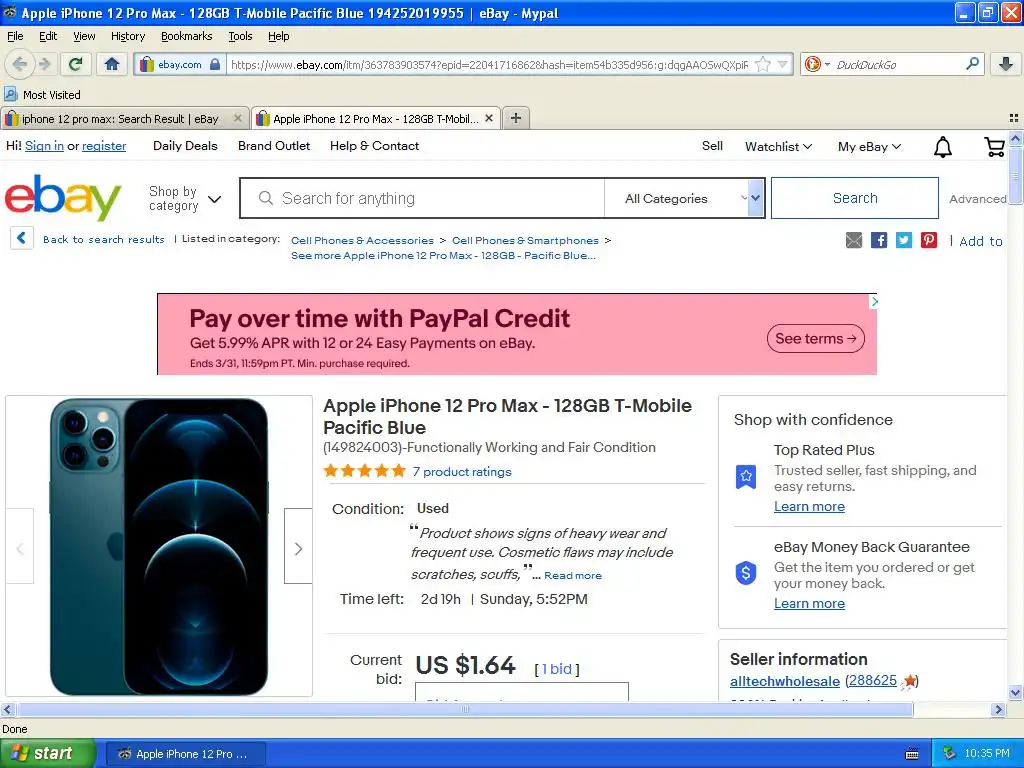The width and height of the screenshot is (1024, 768).
Task: Expand the My eBay dropdown
Action: click(869, 147)
